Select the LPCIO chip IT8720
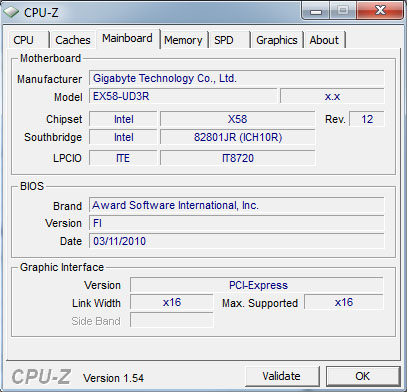 237,158
